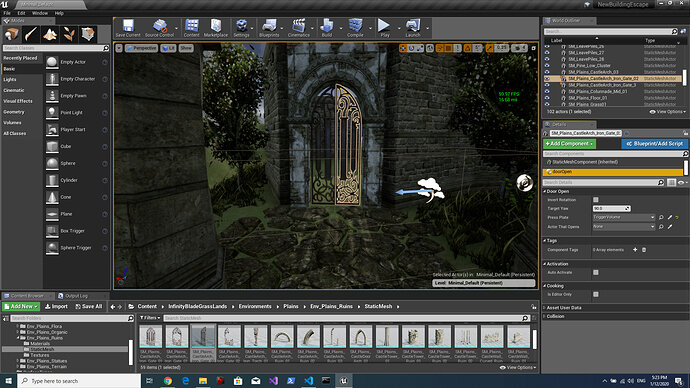Click the Save Current toolbar icon
The height and width of the screenshot is (388, 690).
pos(128,28)
